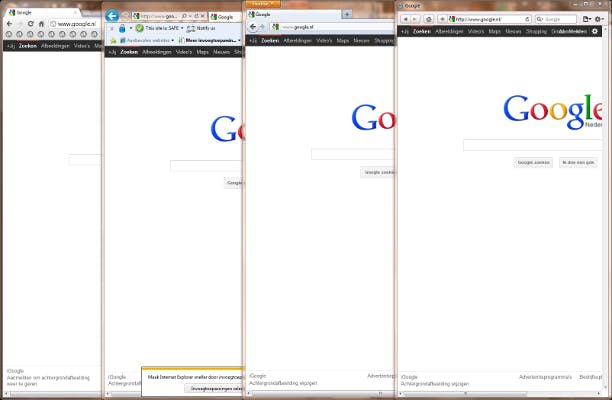Image resolution: width=612 pixels, height=400 pixels.
Task: Click the Google zoeken button in Firefox
Action: (x=377, y=172)
